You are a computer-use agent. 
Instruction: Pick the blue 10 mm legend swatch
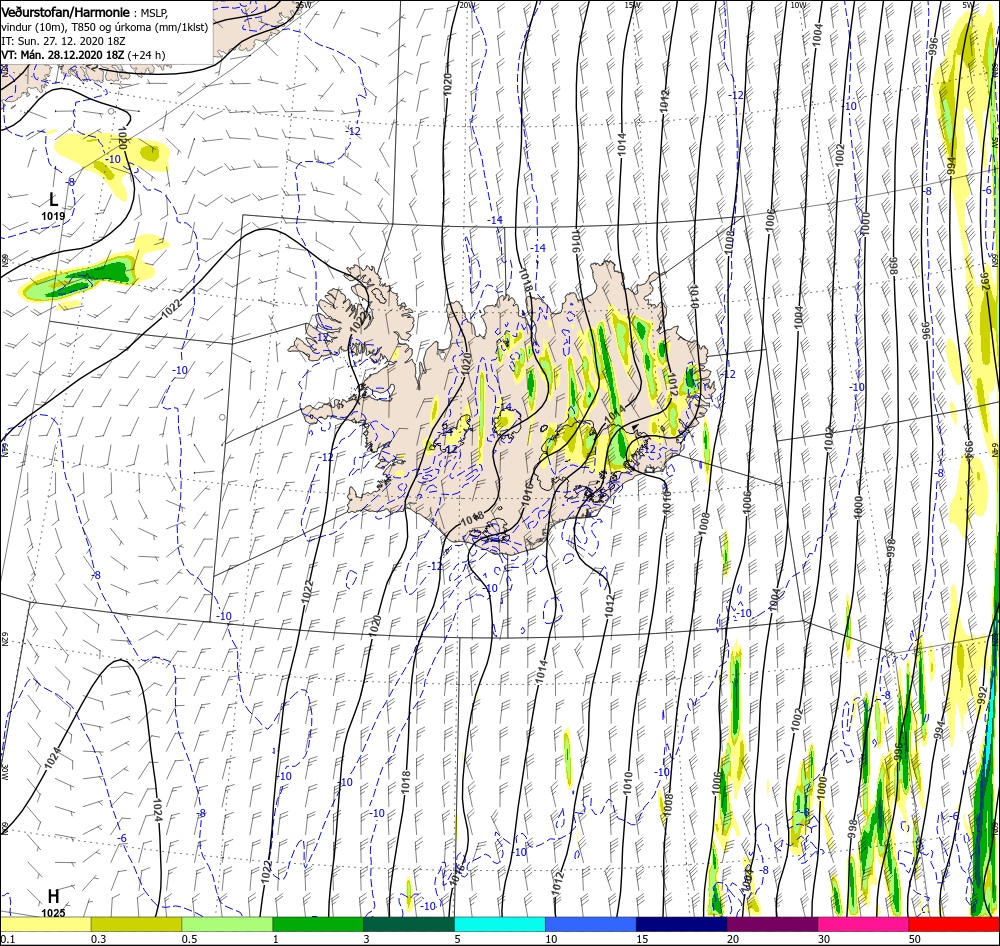click(x=591, y=924)
